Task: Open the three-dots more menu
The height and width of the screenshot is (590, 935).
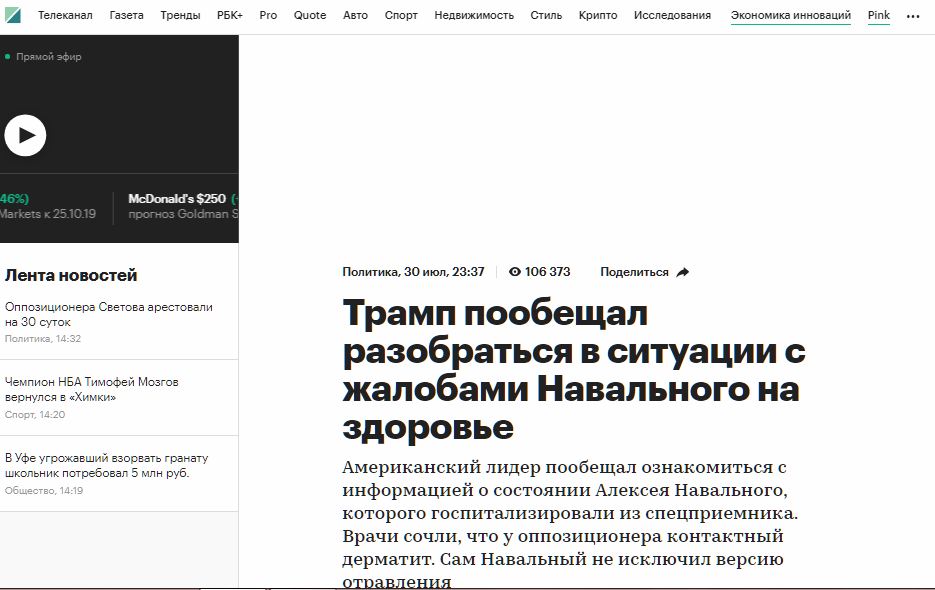Action: [x=912, y=17]
